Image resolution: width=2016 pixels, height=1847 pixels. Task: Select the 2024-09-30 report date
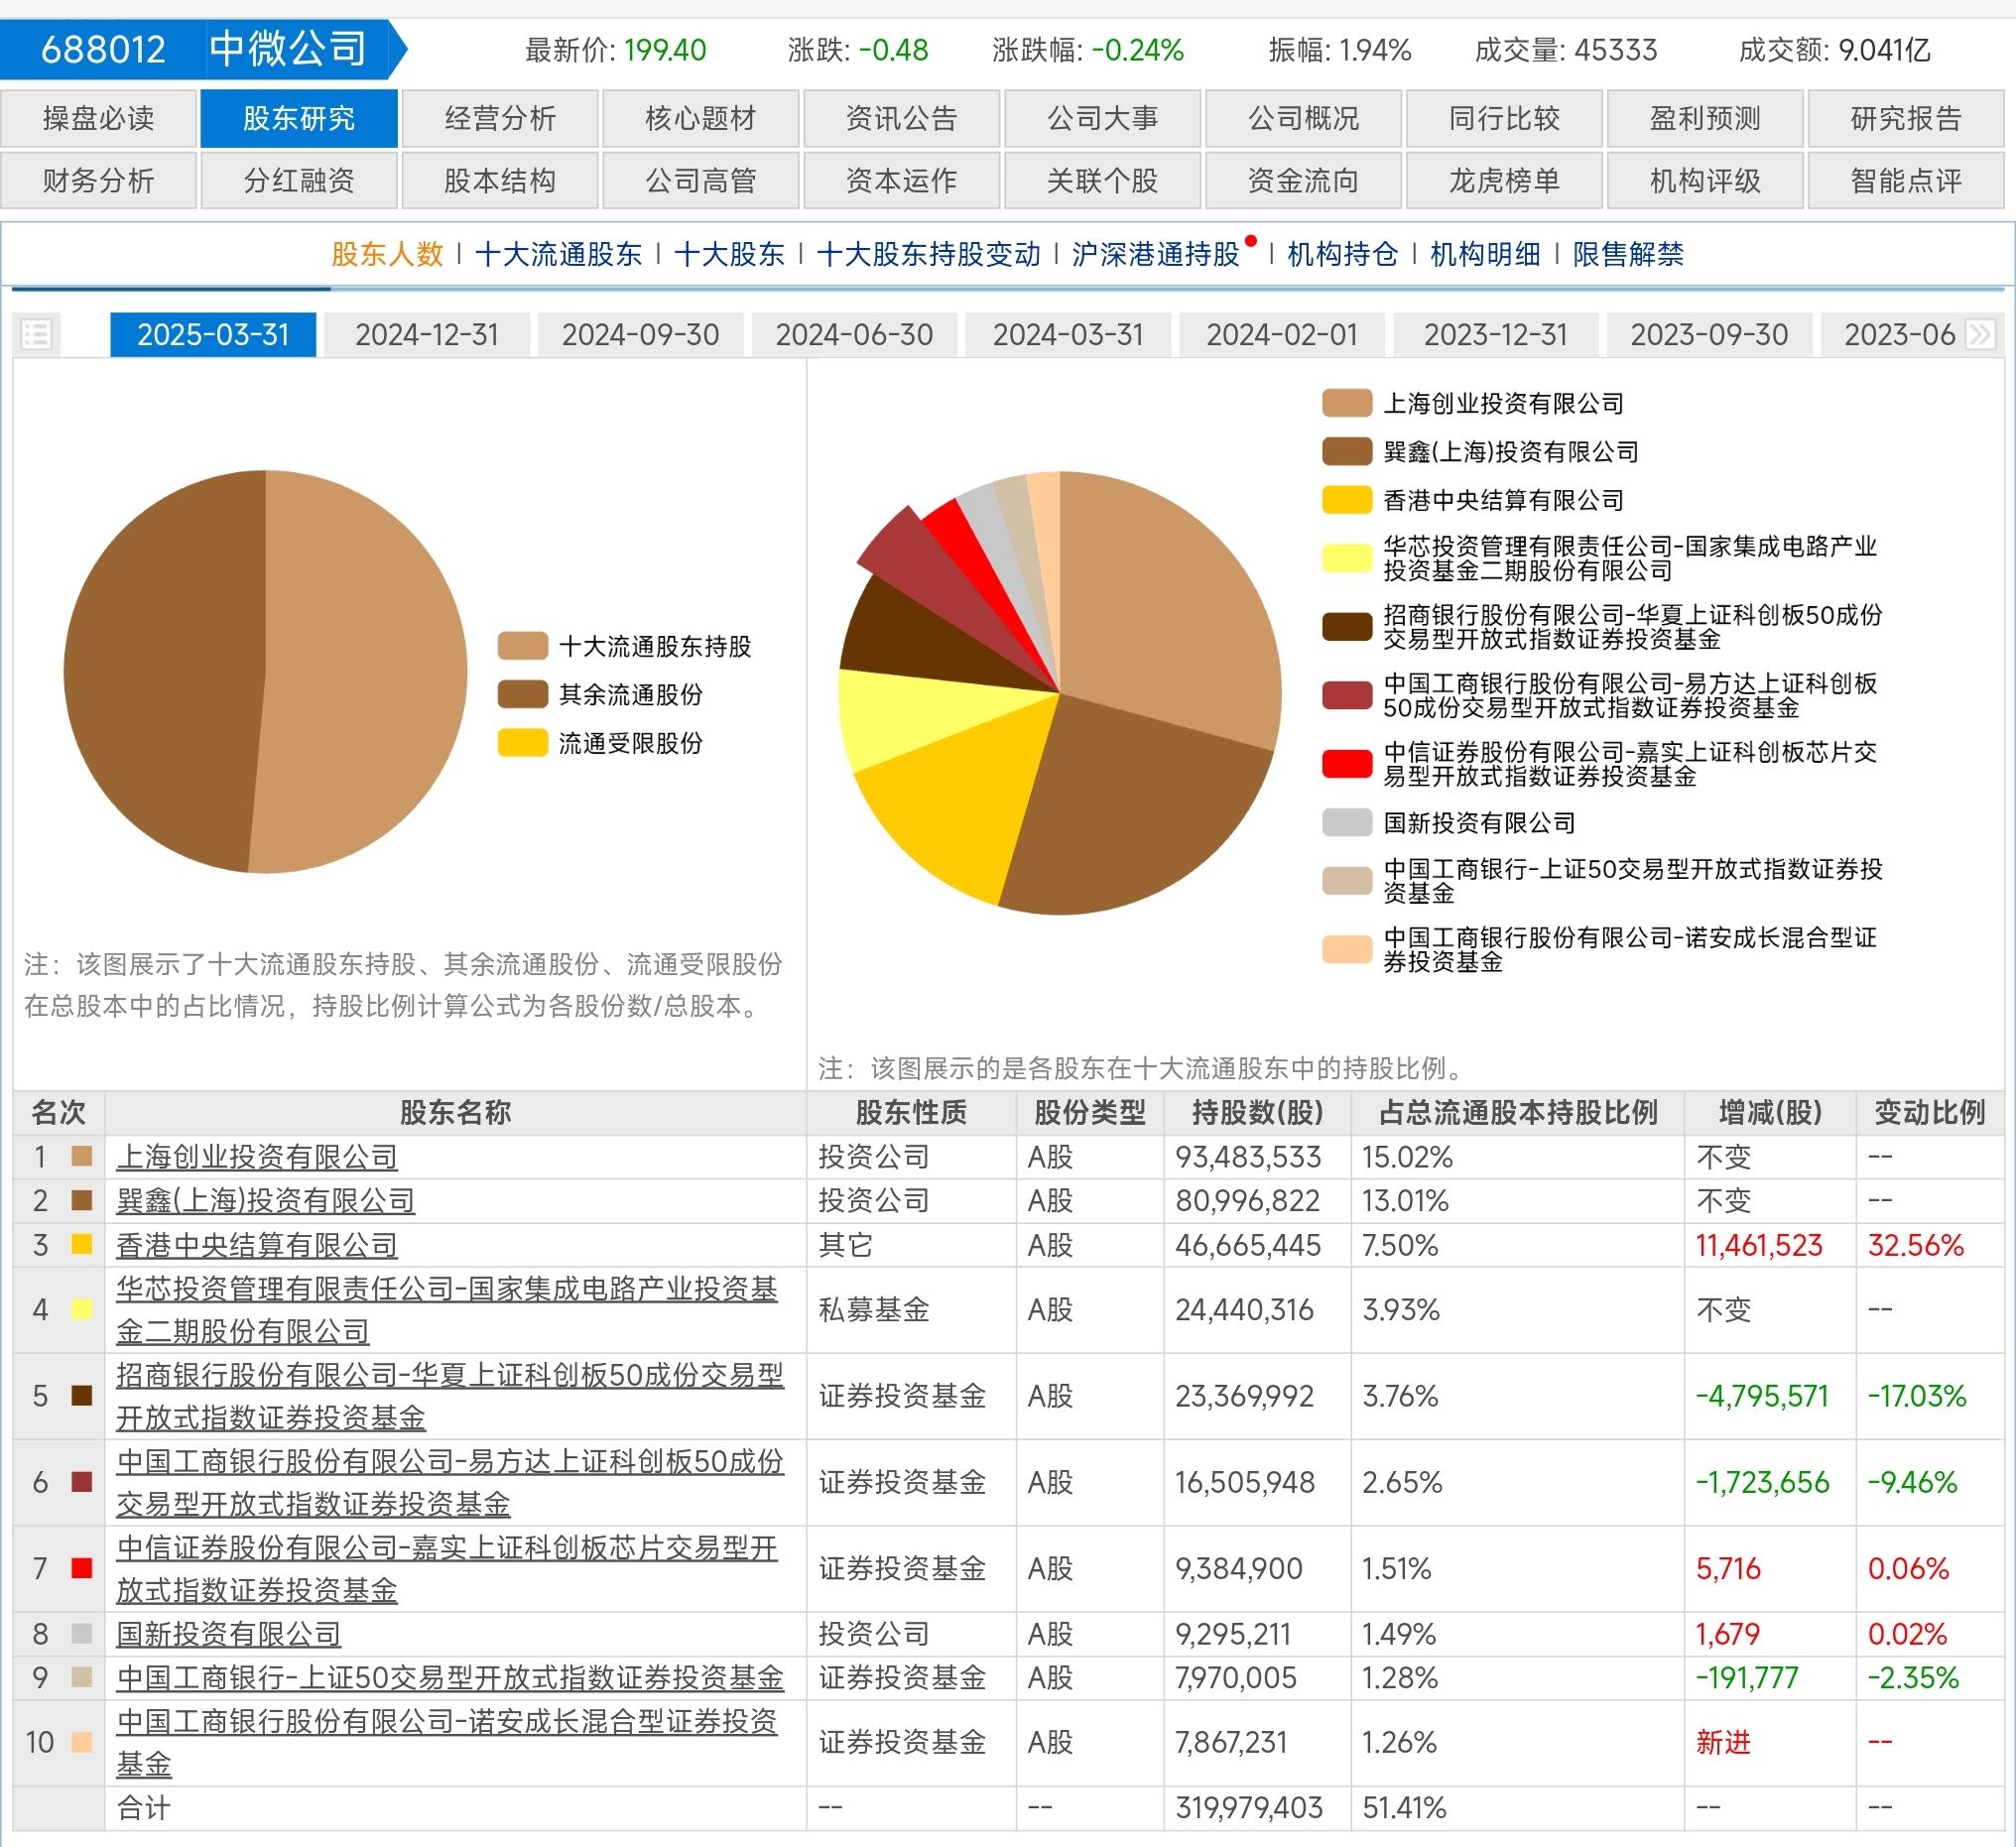click(641, 334)
